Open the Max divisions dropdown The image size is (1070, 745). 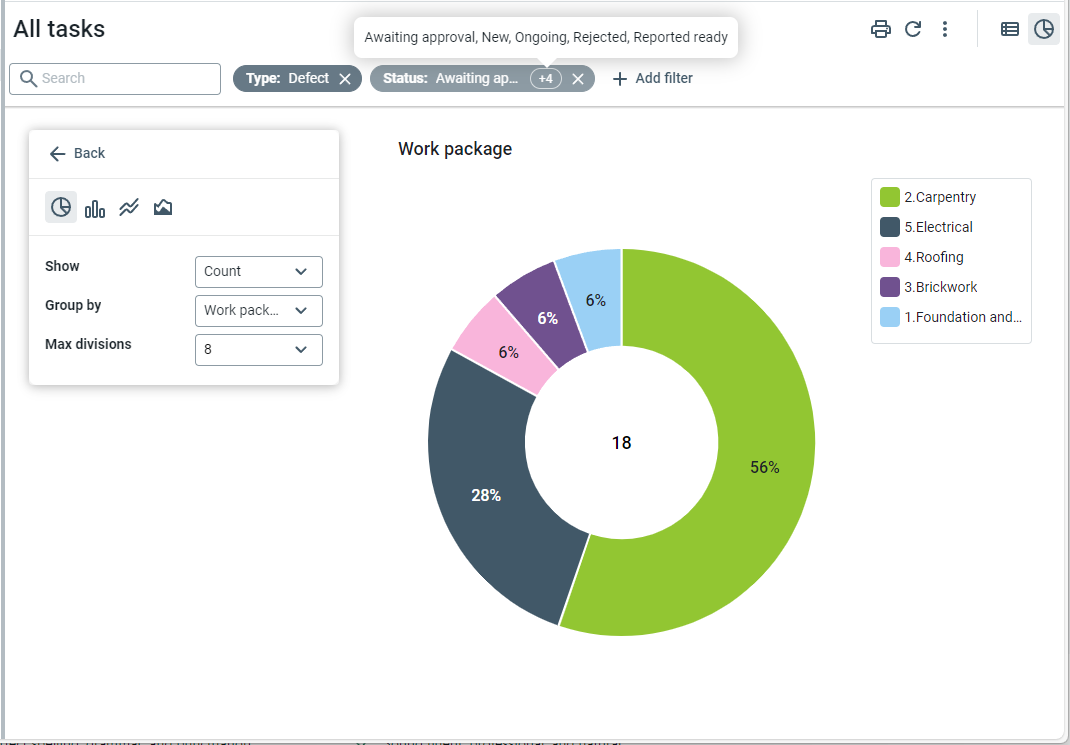coord(258,350)
